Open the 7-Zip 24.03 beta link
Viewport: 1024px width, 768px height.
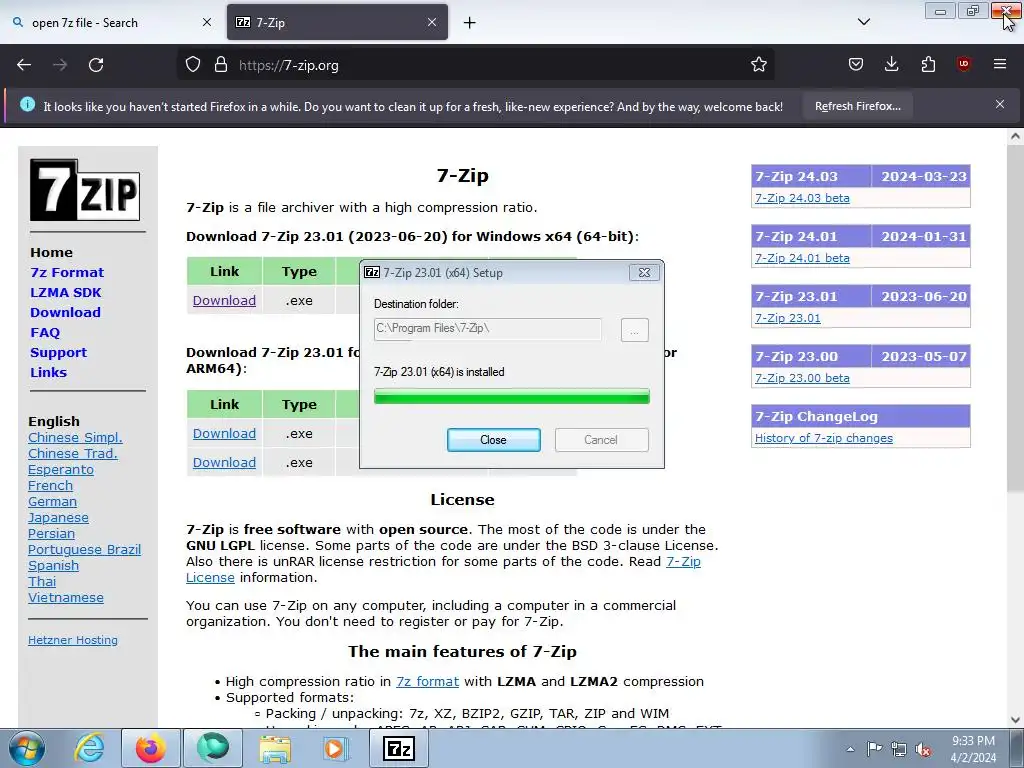(x=802, y=198)
